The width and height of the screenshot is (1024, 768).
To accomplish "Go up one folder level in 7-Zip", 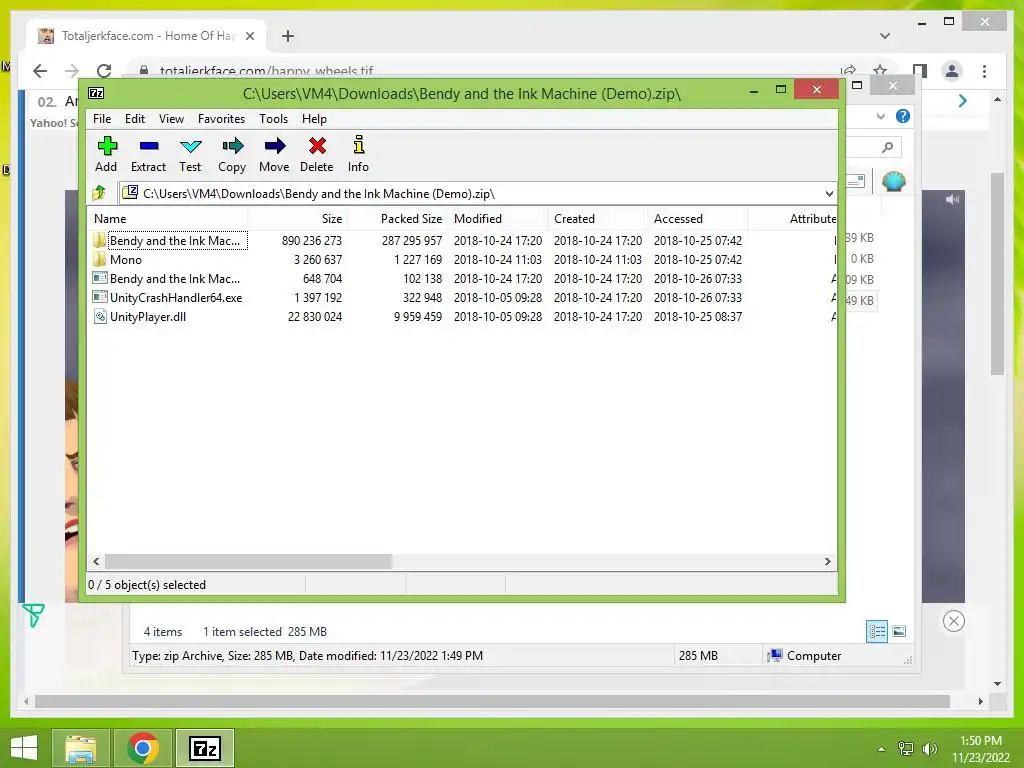I will click(99, 193).
